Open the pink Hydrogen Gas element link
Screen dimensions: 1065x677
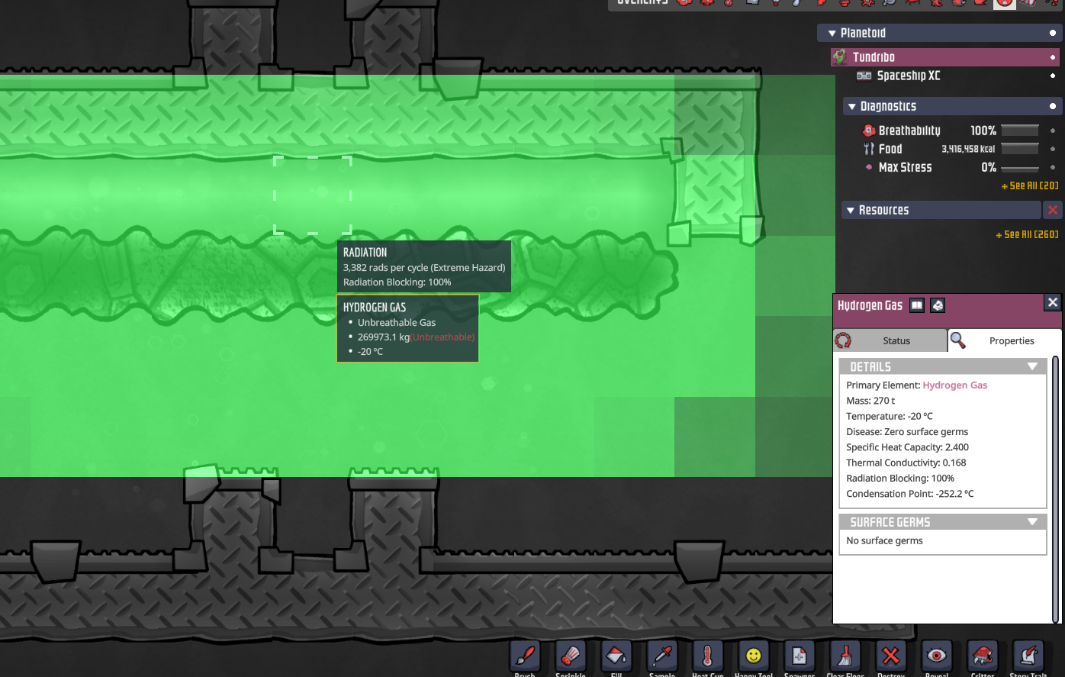tap(954, 385)
